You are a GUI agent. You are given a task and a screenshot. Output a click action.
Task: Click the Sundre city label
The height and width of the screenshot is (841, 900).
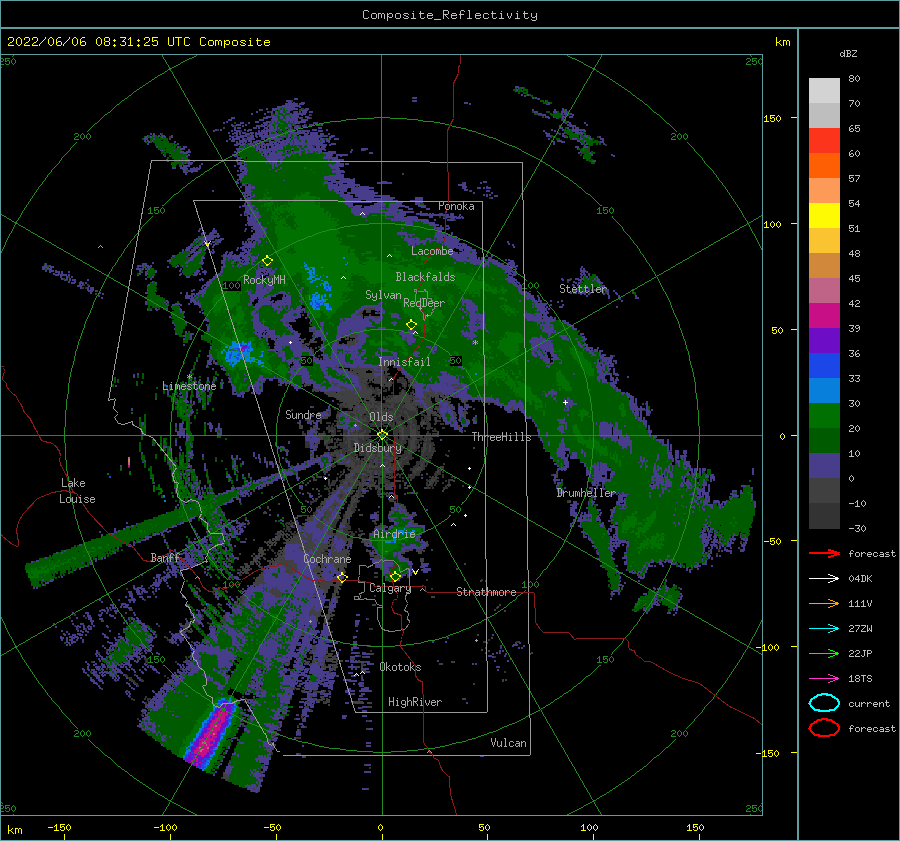303,414
